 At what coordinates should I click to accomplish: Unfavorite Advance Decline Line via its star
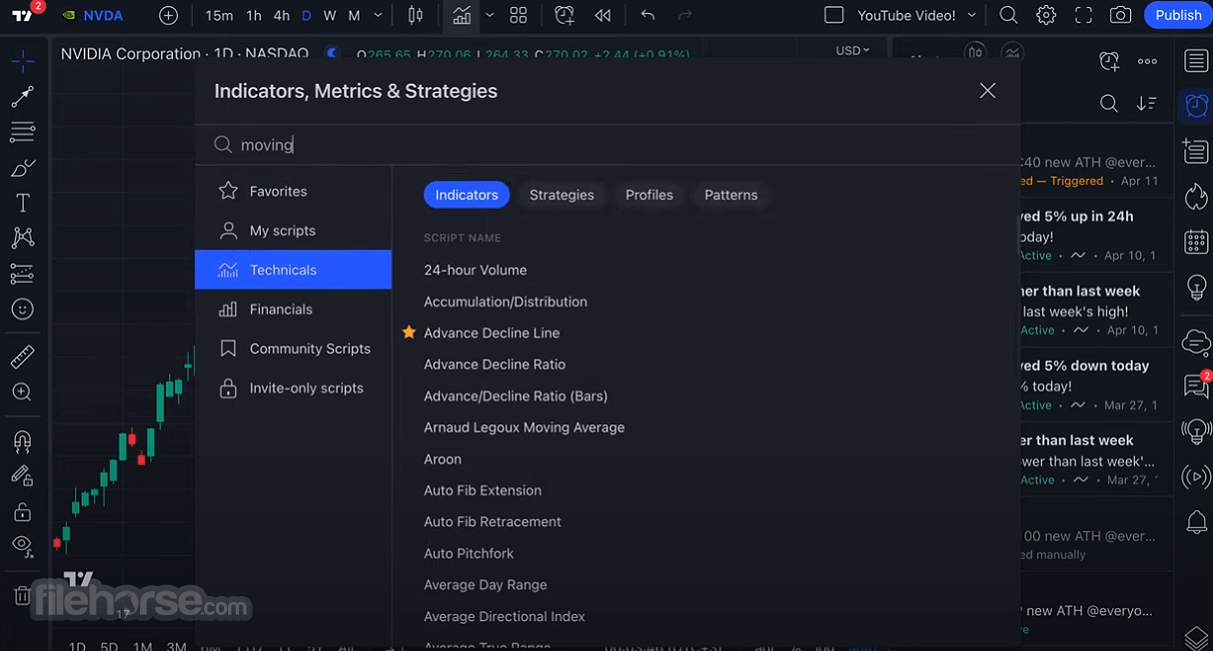tap(408, 332)
